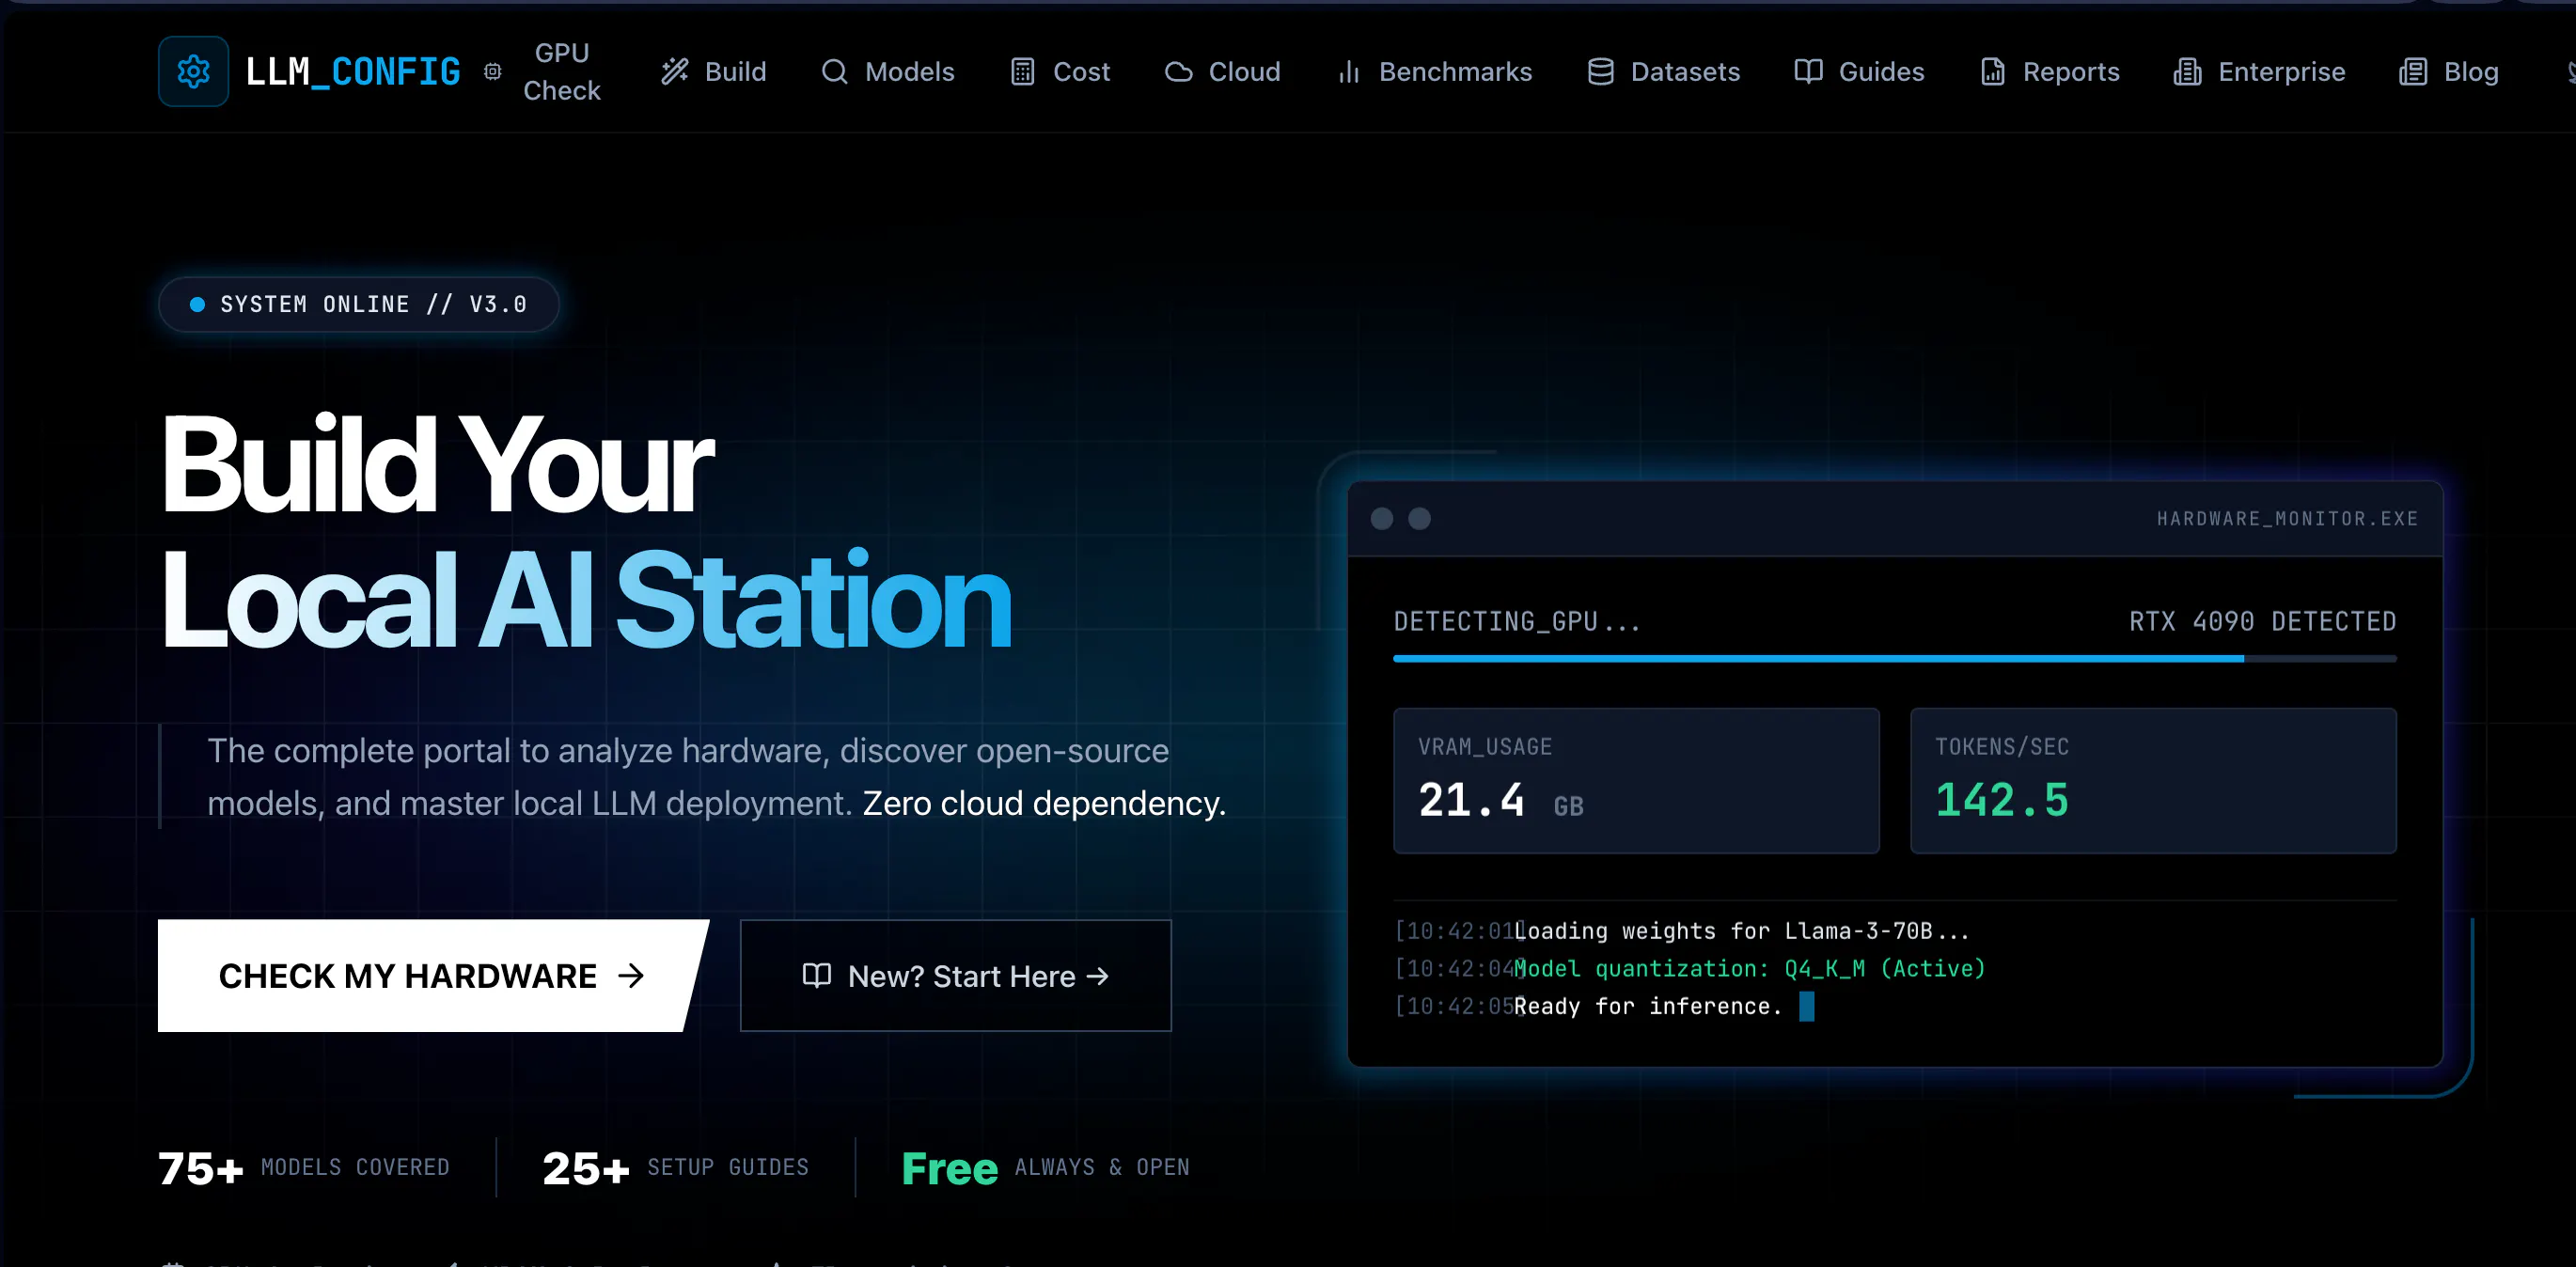Click the second gray dot in monitor titlebar
This screenshot has height=1267, width=2576.
(1419, 518)
